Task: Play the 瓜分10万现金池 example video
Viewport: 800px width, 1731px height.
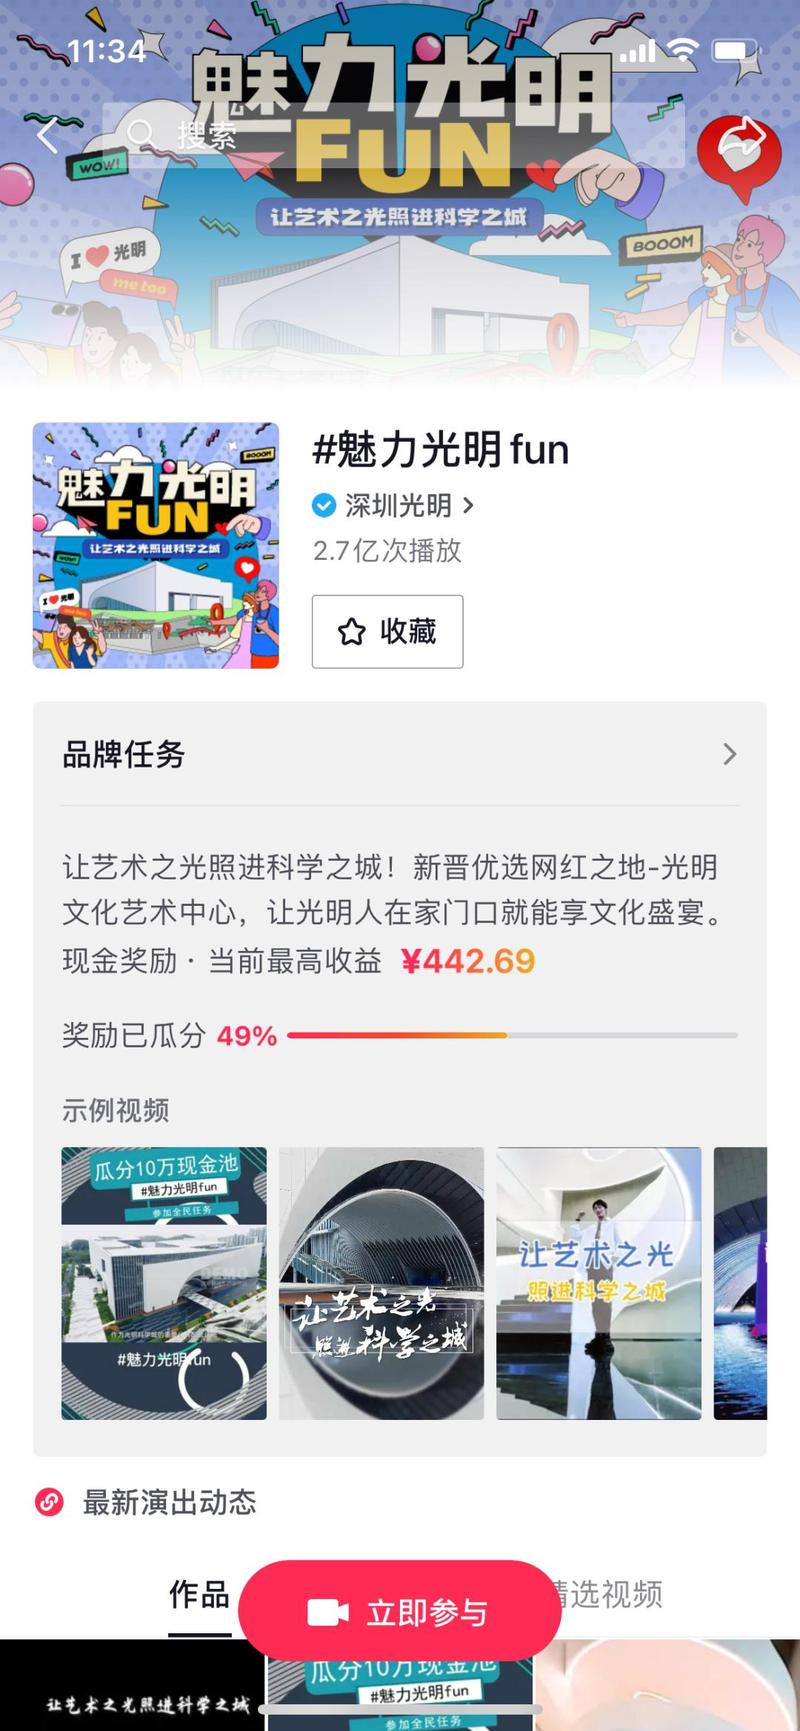Action: tap(164, 1283)
